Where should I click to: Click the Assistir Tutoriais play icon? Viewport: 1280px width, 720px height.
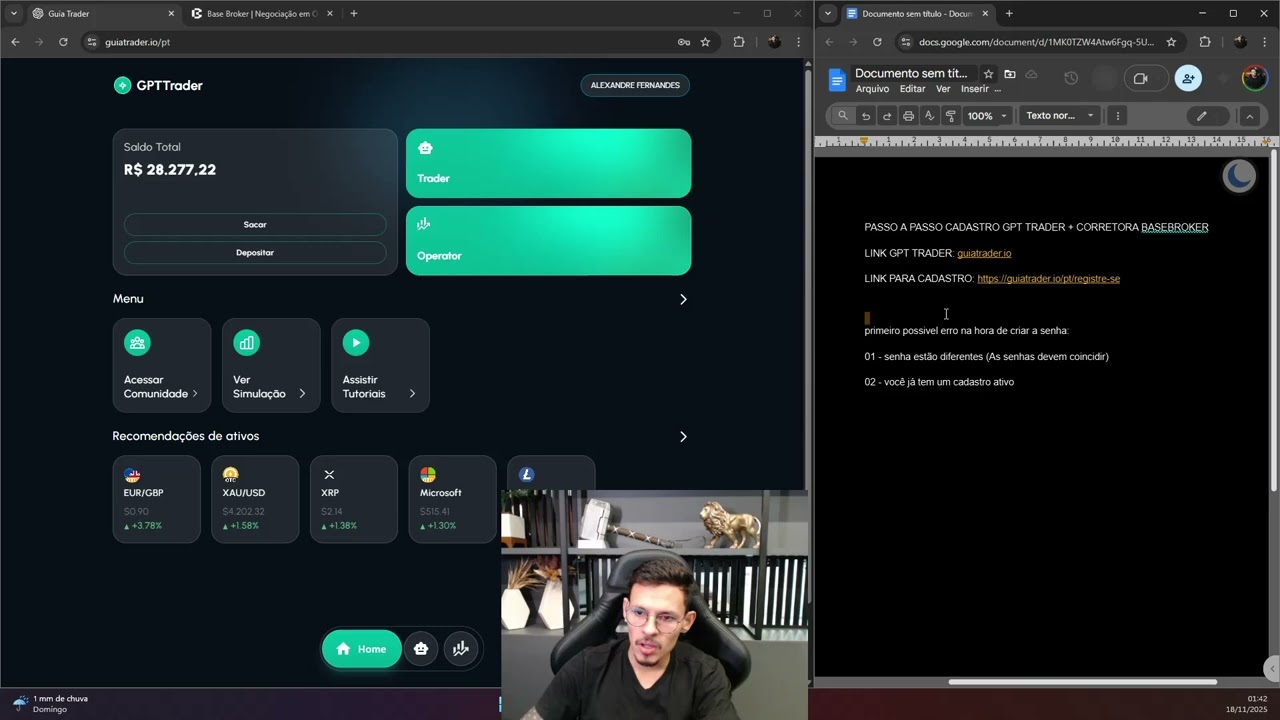355,343
